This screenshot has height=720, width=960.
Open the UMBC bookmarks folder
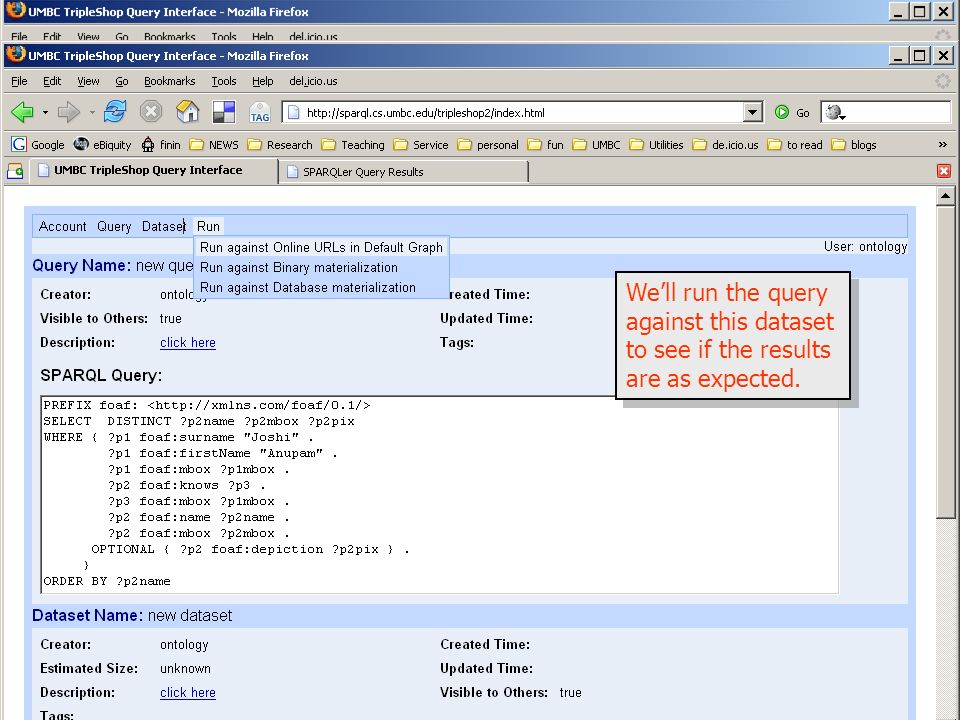pyautogui.click(x=596, y=144)
